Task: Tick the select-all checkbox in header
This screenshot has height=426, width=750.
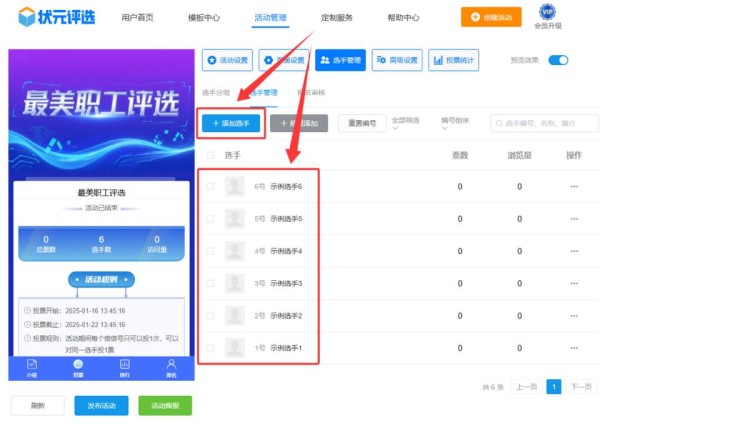Action: [210, 156]
